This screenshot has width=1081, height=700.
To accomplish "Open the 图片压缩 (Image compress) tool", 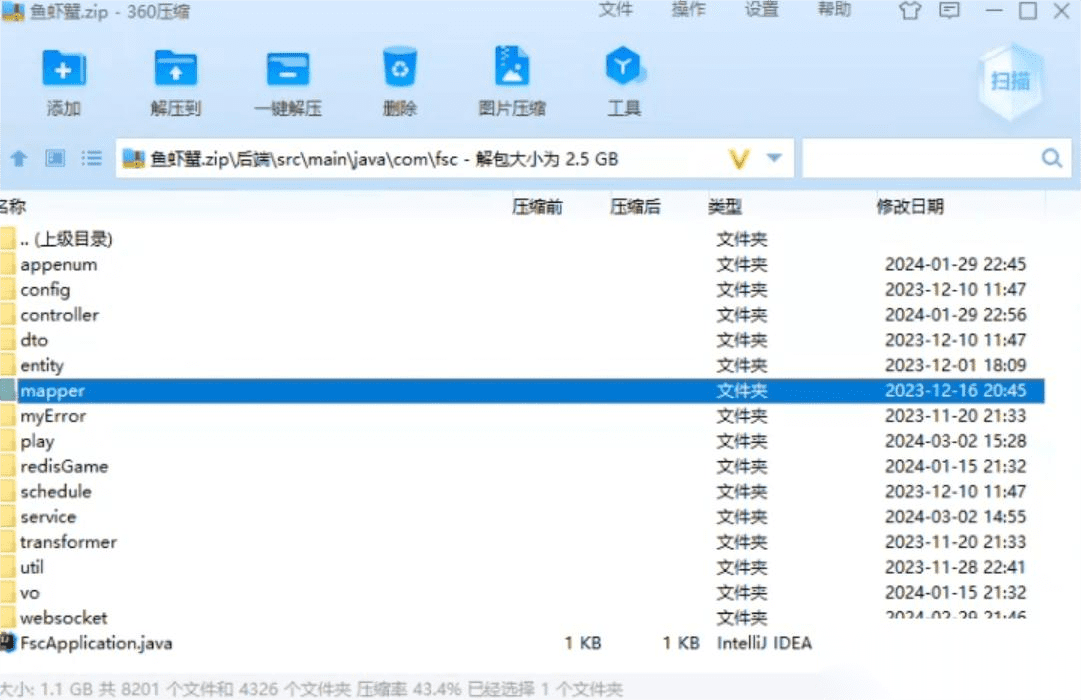I will pos(512,66).
